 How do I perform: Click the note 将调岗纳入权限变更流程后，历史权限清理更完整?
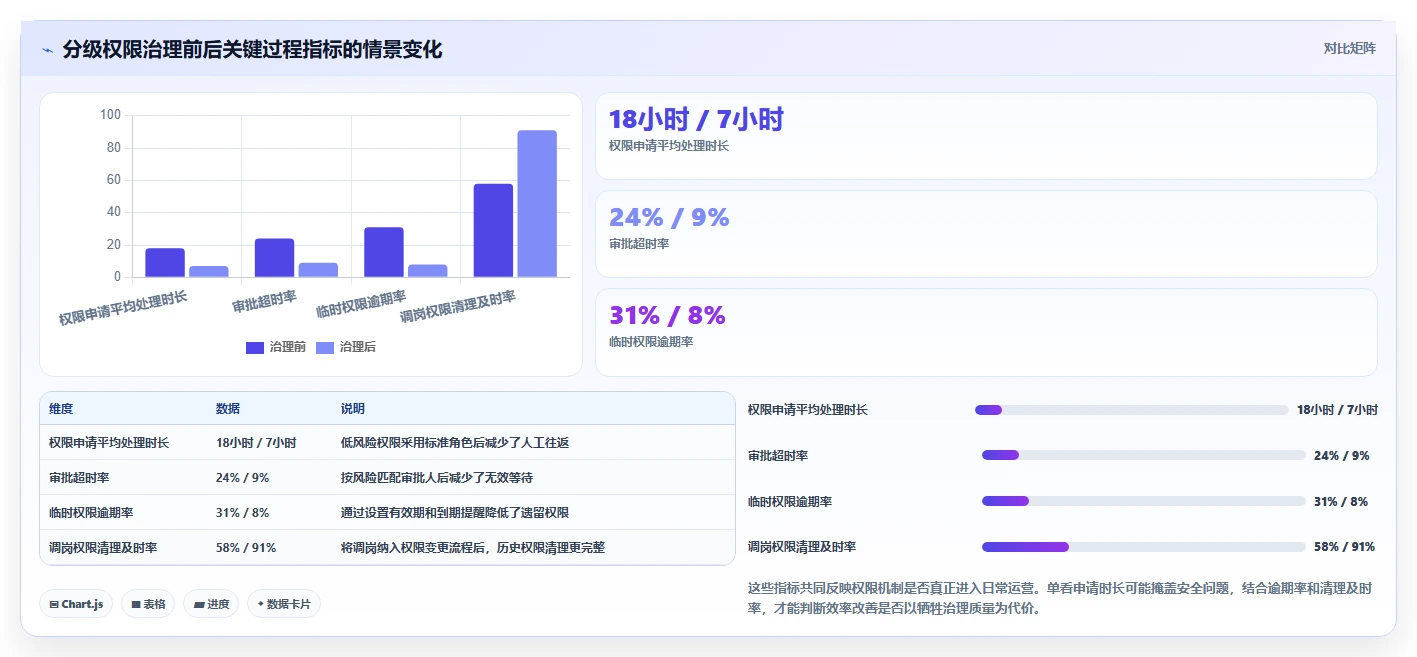click(x=473, y=547)
